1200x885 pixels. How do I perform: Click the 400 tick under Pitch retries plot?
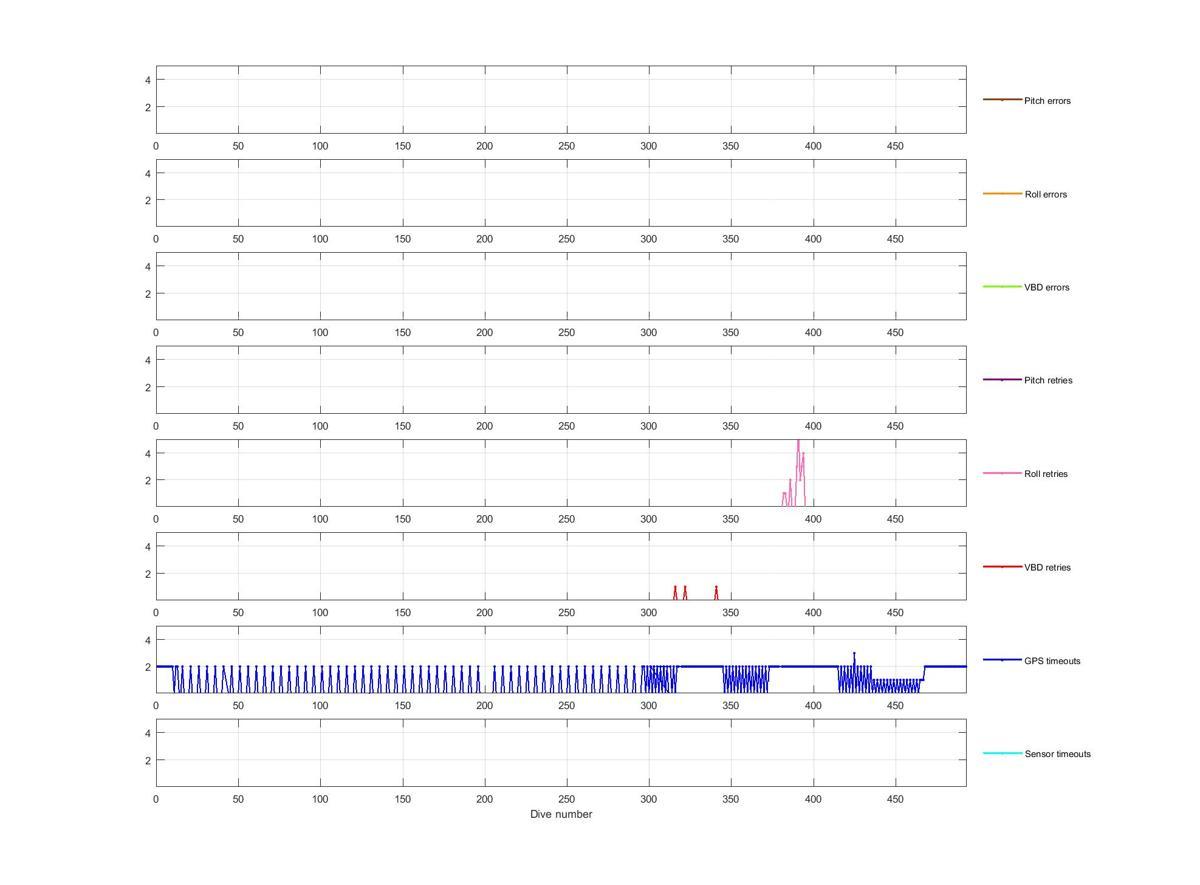[x=813, y=426]
